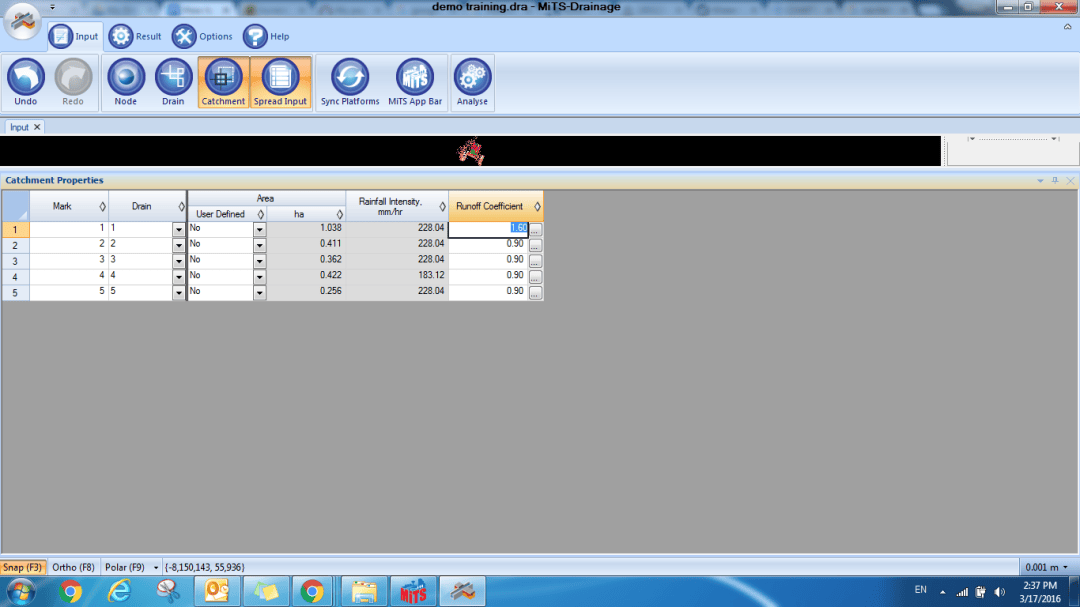Image resolution: width=1080 pixels, height=607 pixels.
Task: Click the ellipsis button for row 2 runoff coefficient
Action: [x=535, y=245]
